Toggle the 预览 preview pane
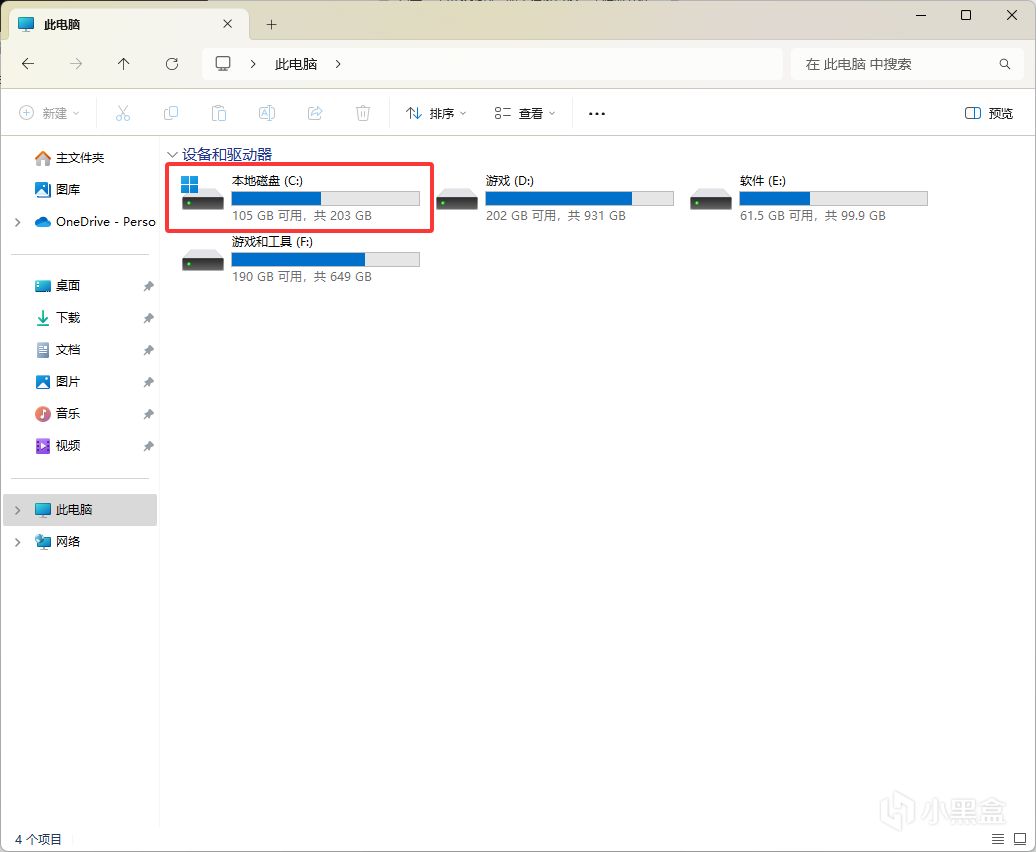The width and height of the screenshot is (1036, 852). click(988, 114)
